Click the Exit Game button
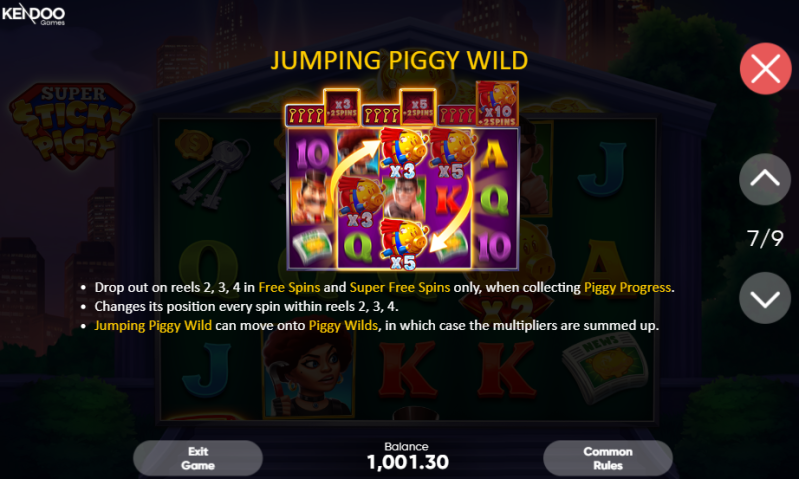 pos(198,458)
